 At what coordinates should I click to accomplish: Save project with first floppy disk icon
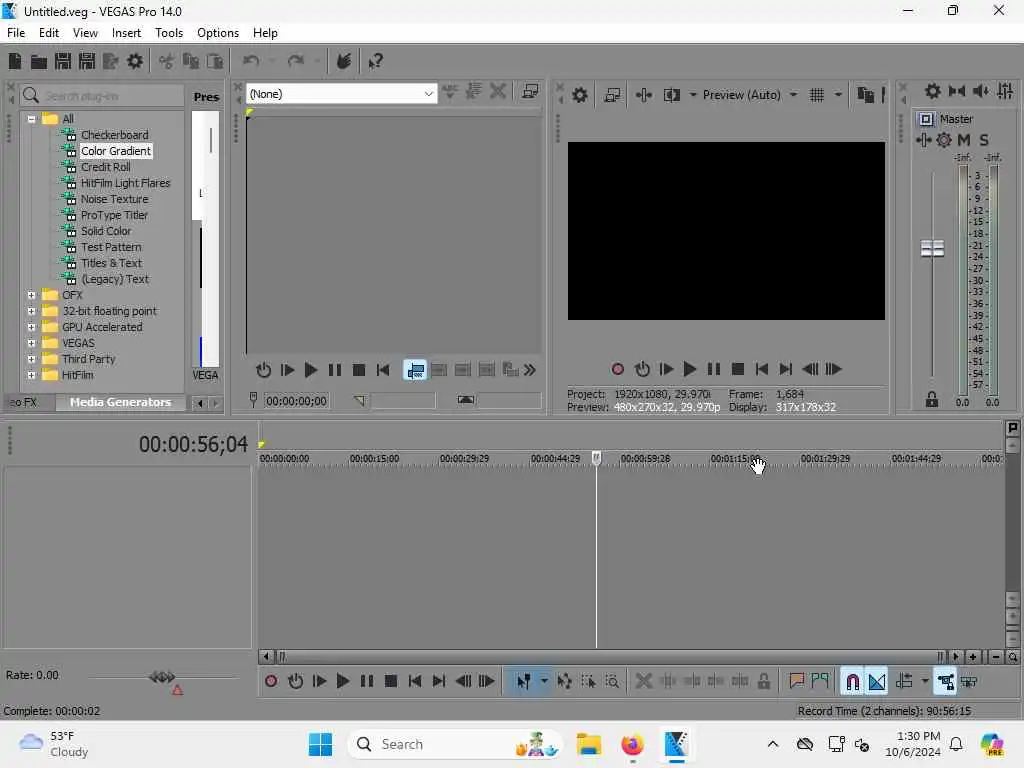click(63, 61)
